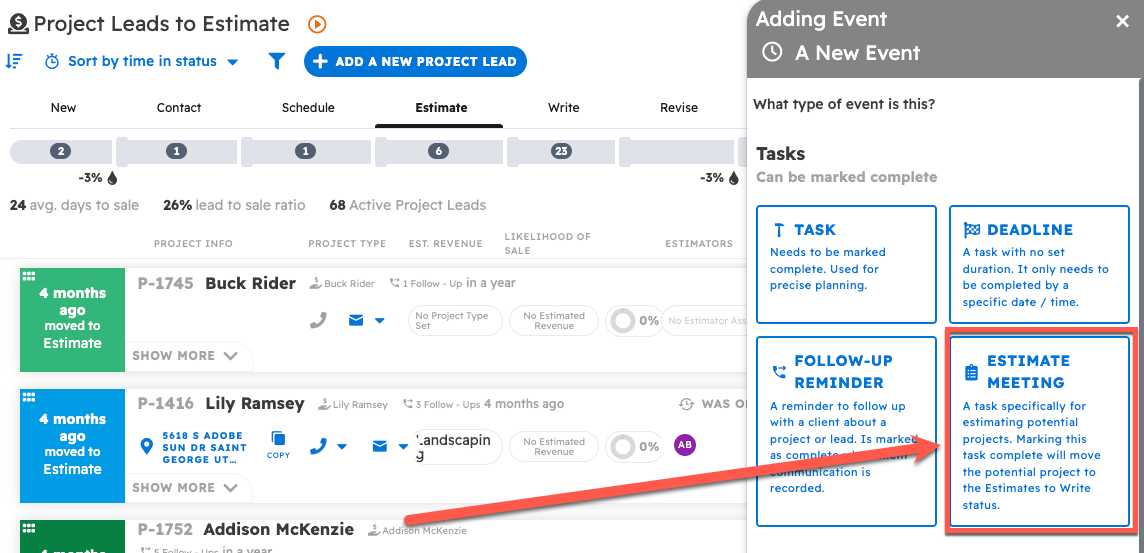
Task: Switch to the Write tab
Action: [x=563, y=107]
